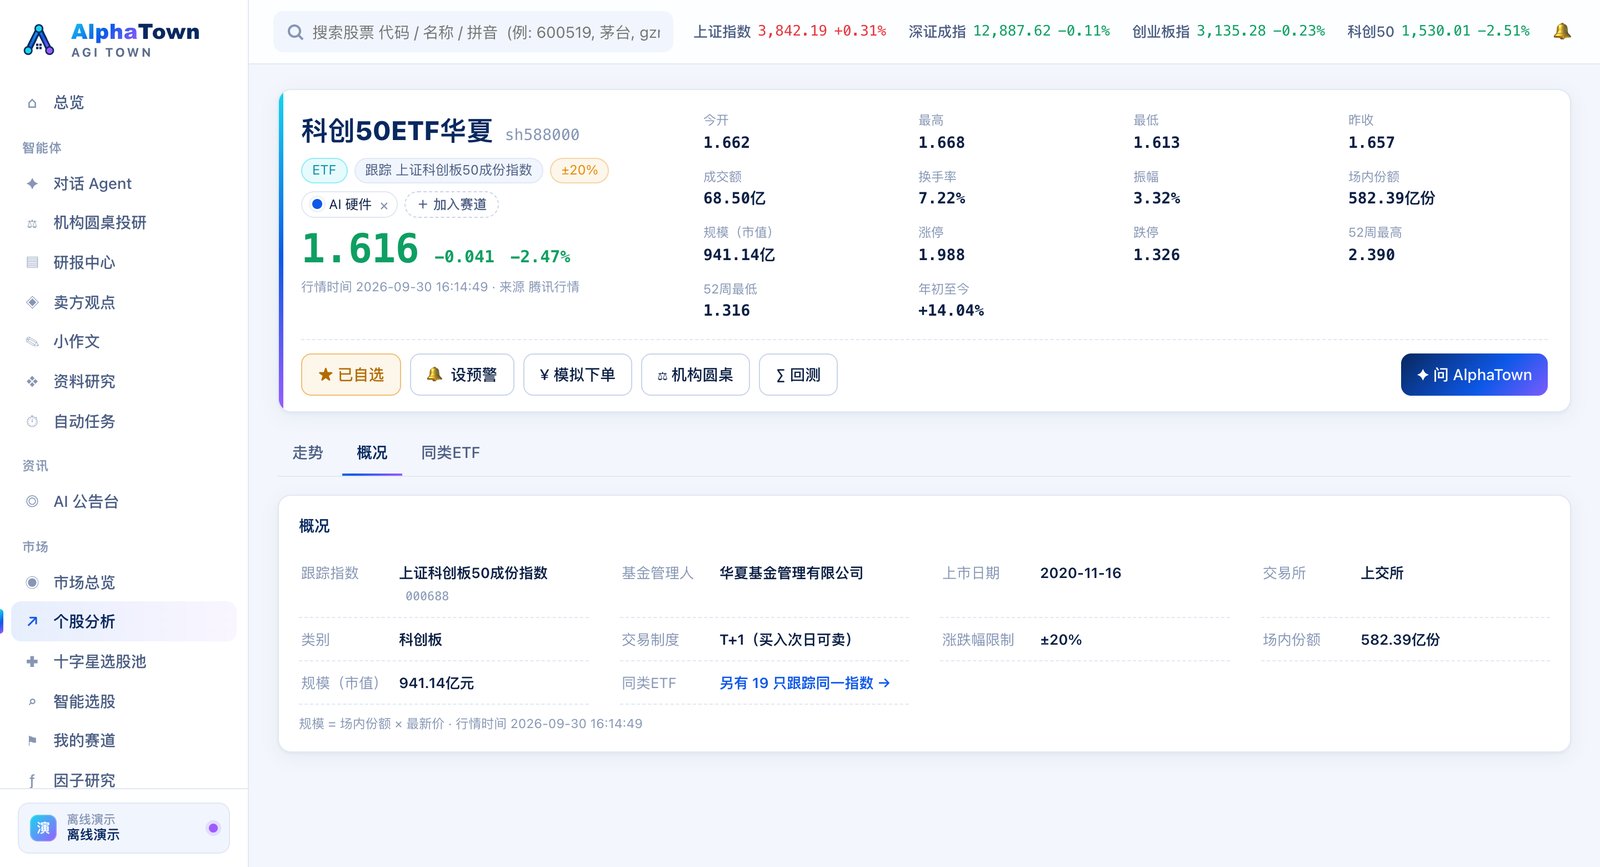Switch to the 走势 tab
1600x867 pixels.
307,453
